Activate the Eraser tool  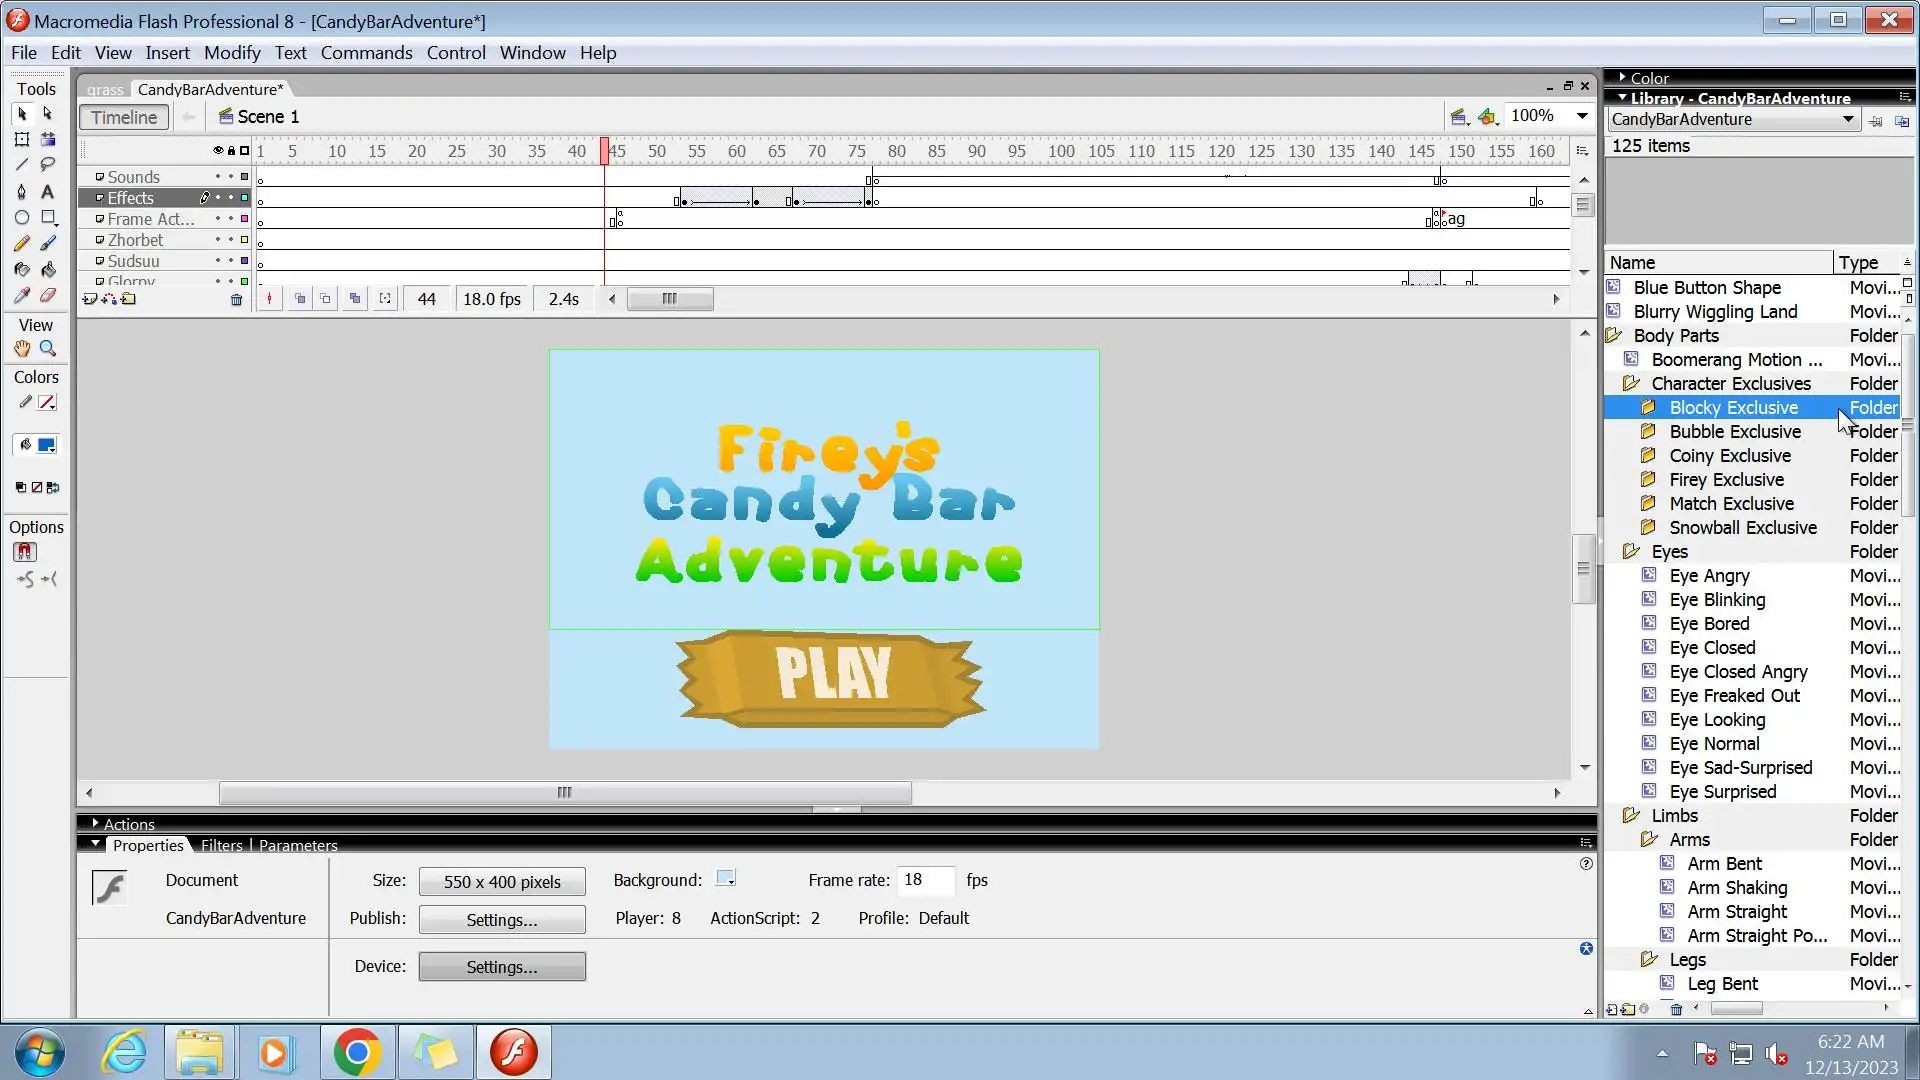(47, 296)
